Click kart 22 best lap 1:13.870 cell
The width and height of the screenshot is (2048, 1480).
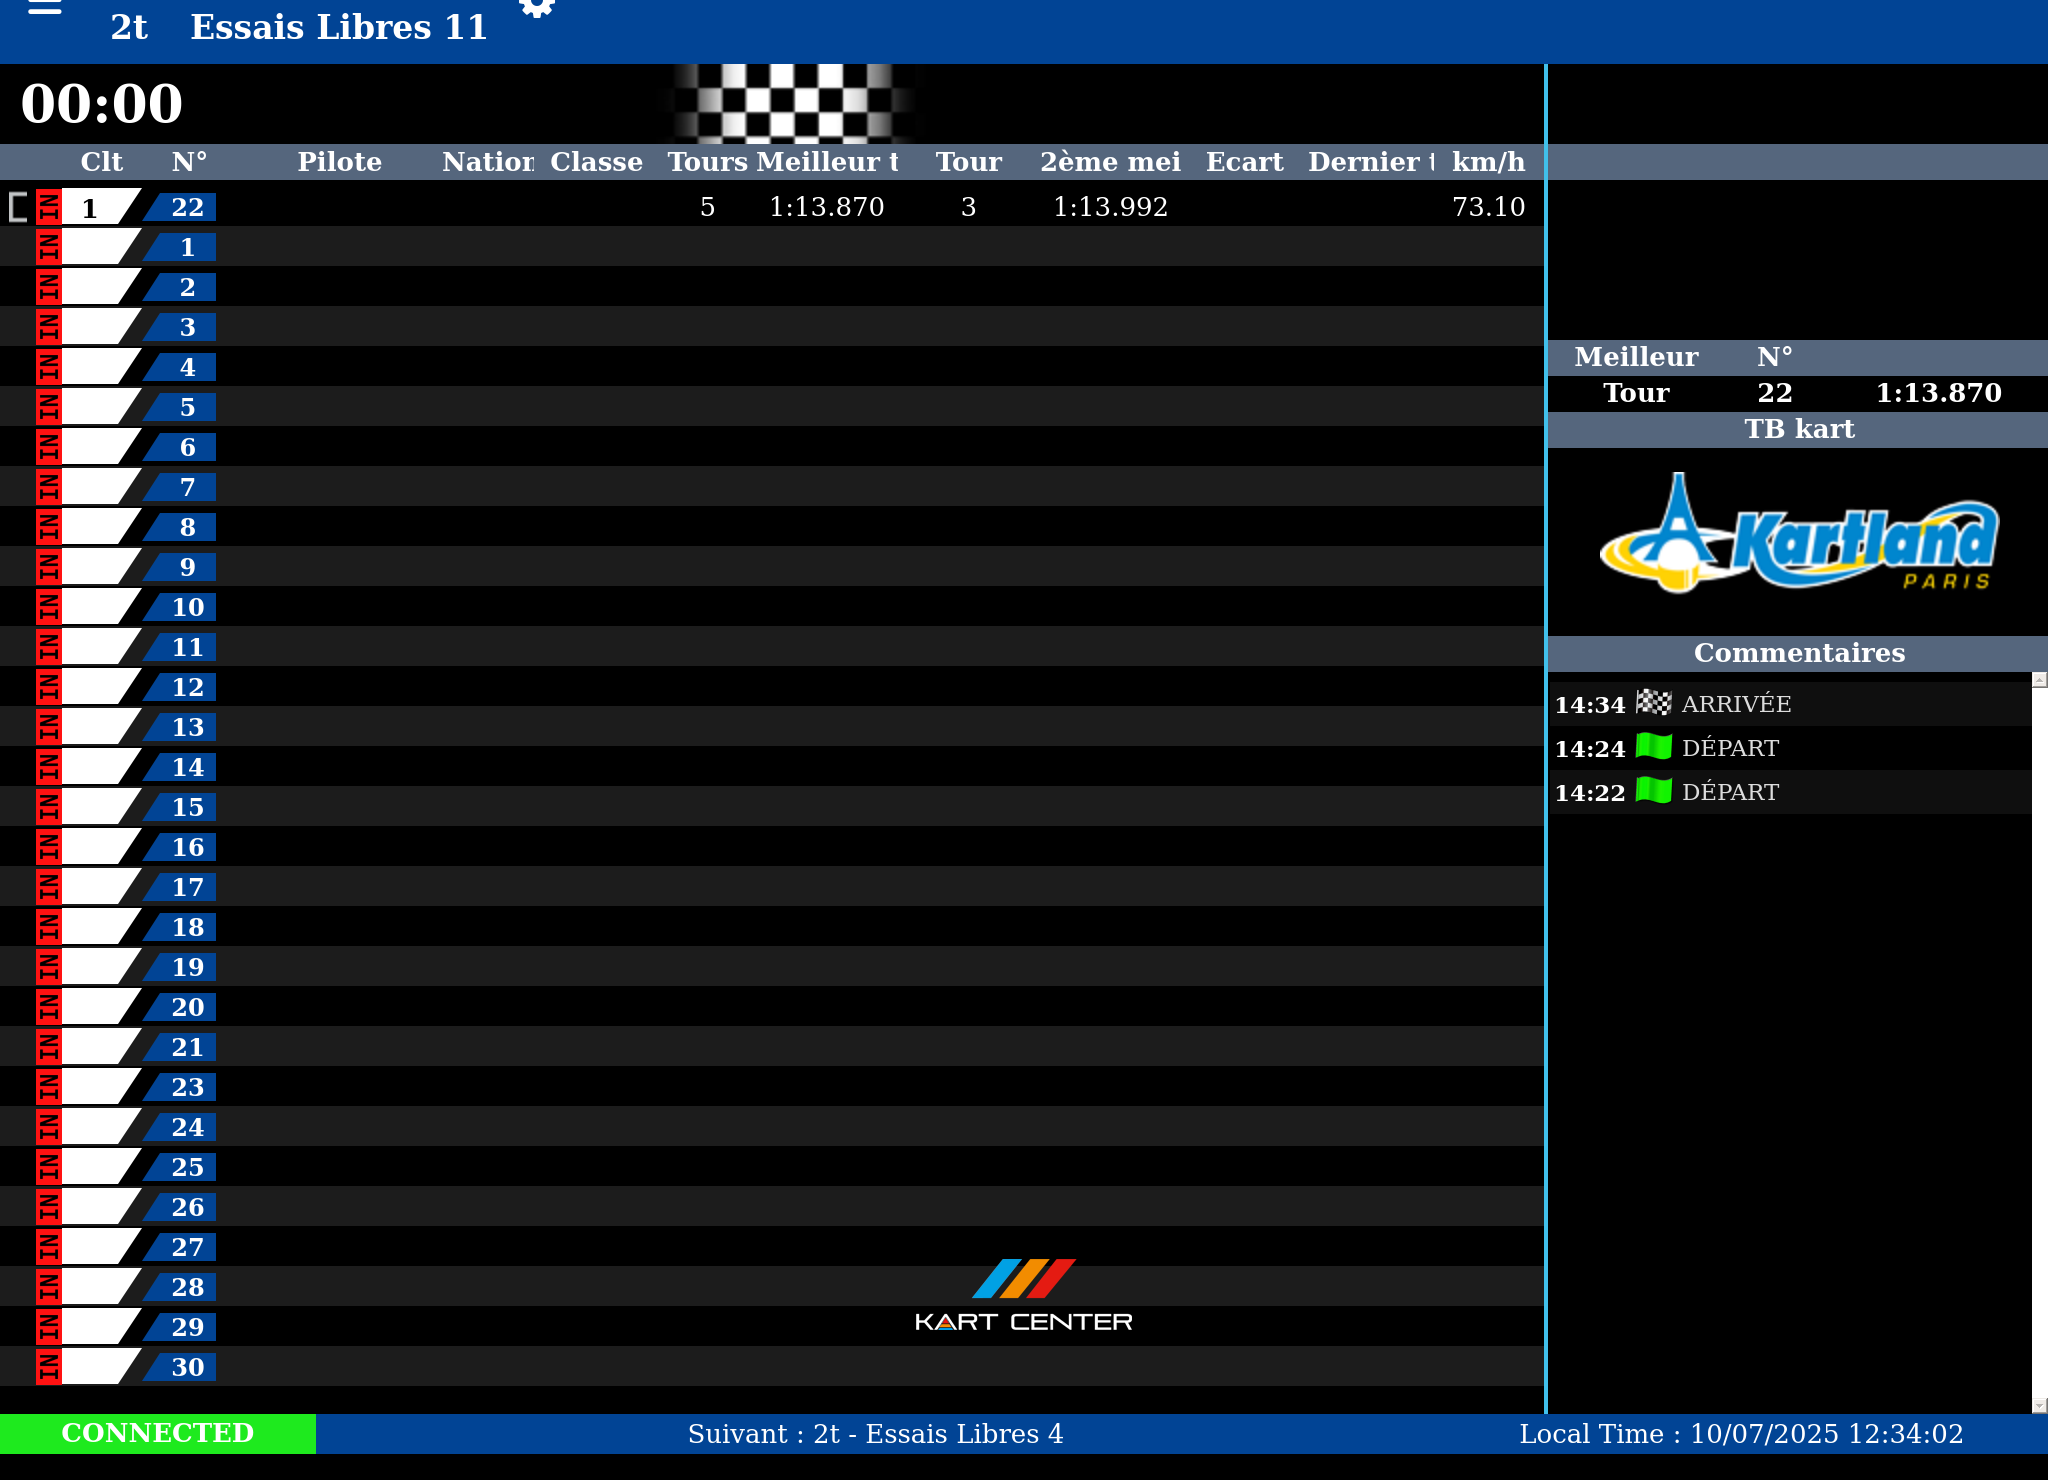[826, 207]
